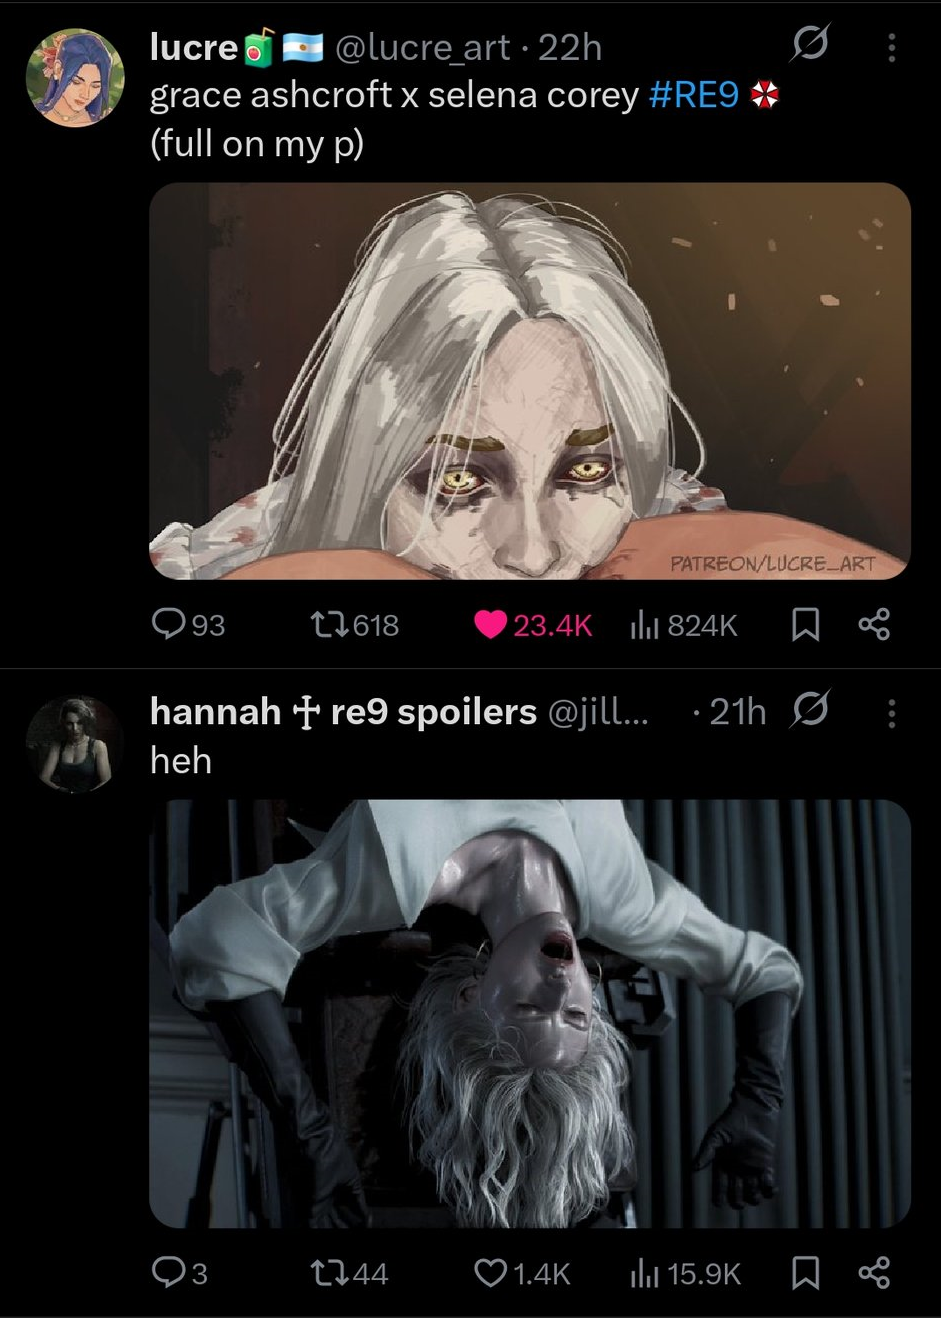Open more options menu on hannah's post
941x1318 pixels.
pos(891,712)
